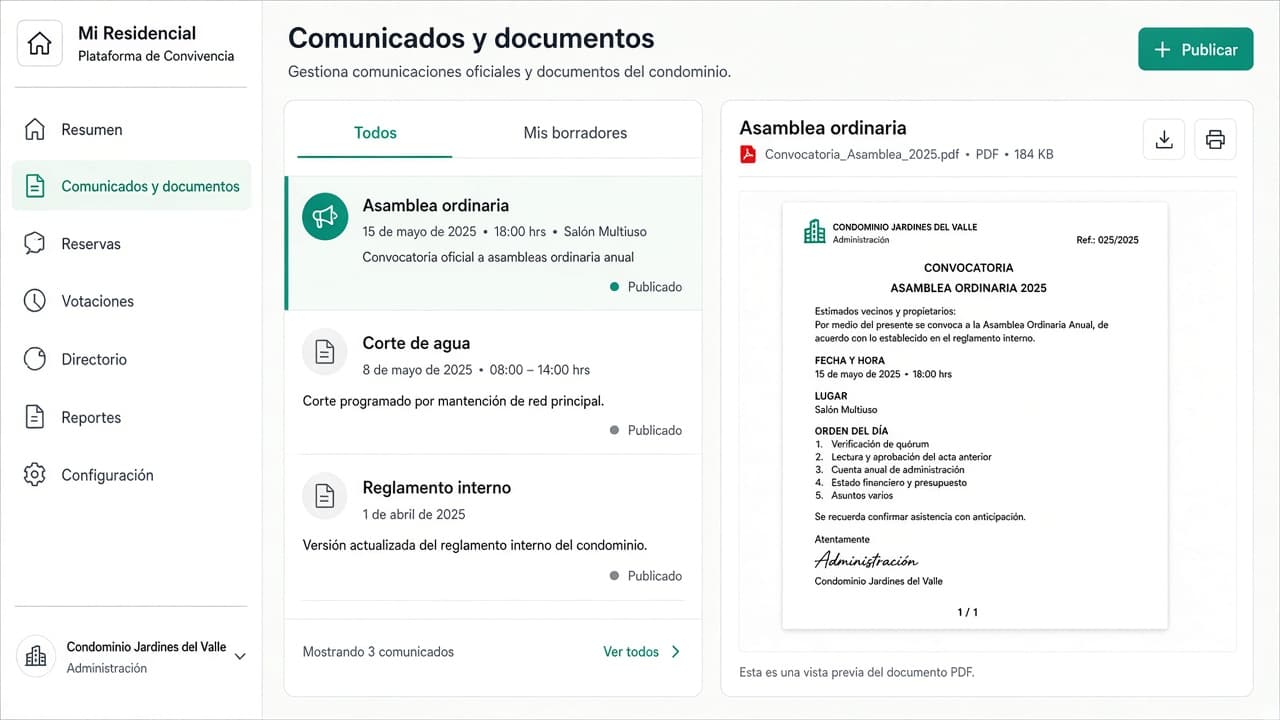Click the Ref.: 025/2025 text in preview
Image resolution: width=1280 pixels, height=720 pixels.
1107,240
